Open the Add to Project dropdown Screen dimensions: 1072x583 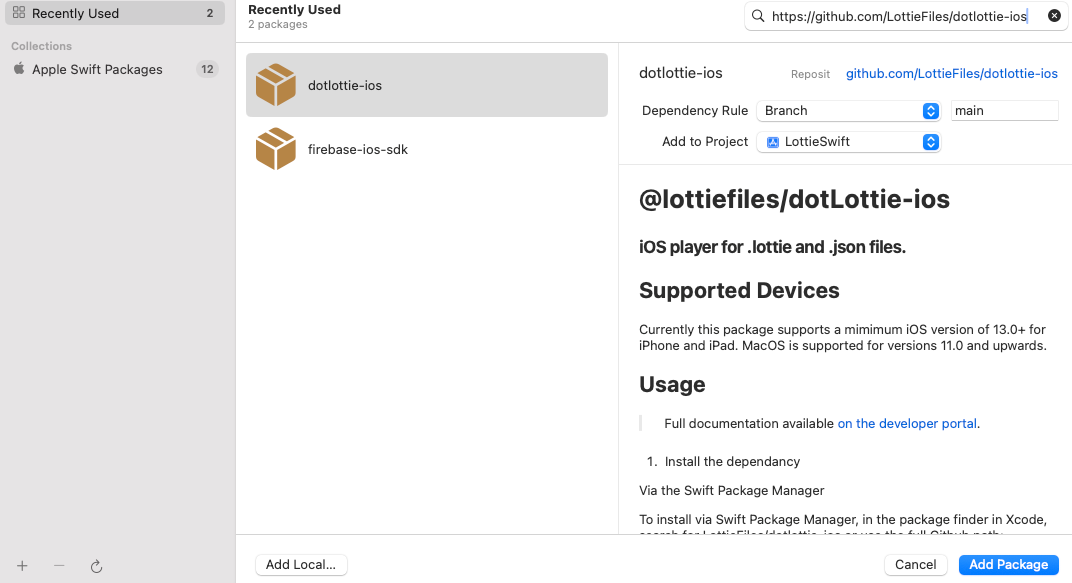pos(848,142)
